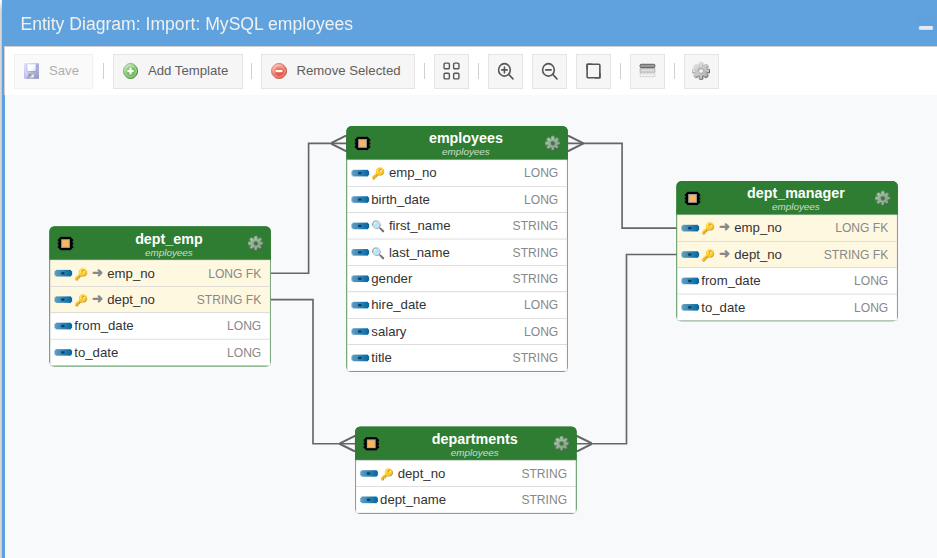The image size is (937, 558).
Task: Select the departments table header title
Action: coord(474,439)
